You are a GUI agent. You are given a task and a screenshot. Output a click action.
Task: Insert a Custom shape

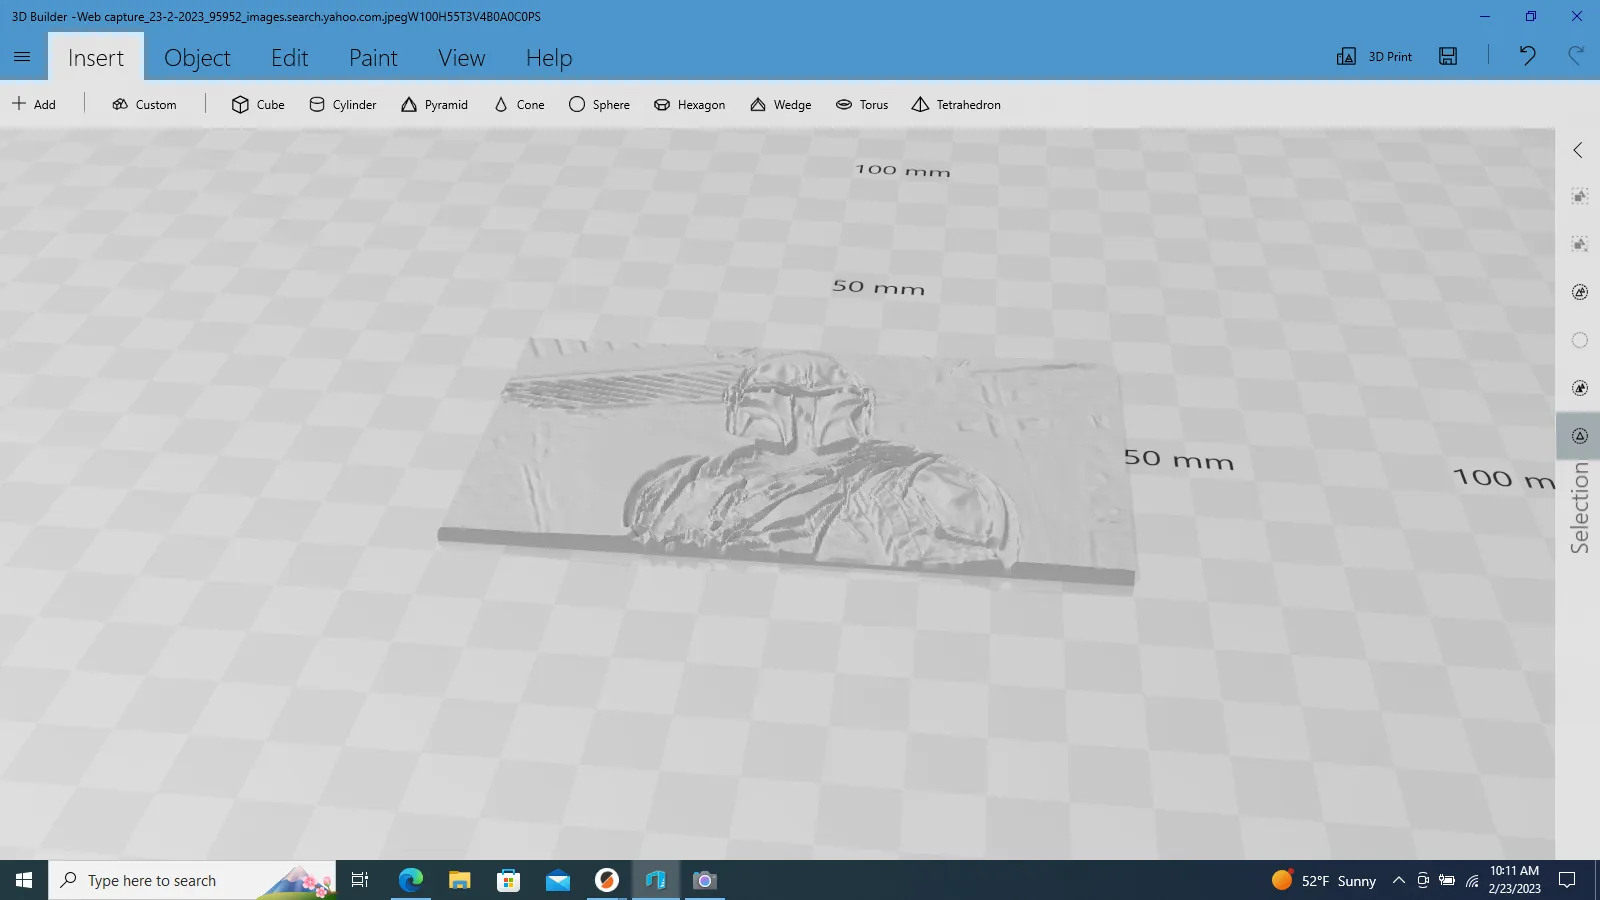pos(144,104)
